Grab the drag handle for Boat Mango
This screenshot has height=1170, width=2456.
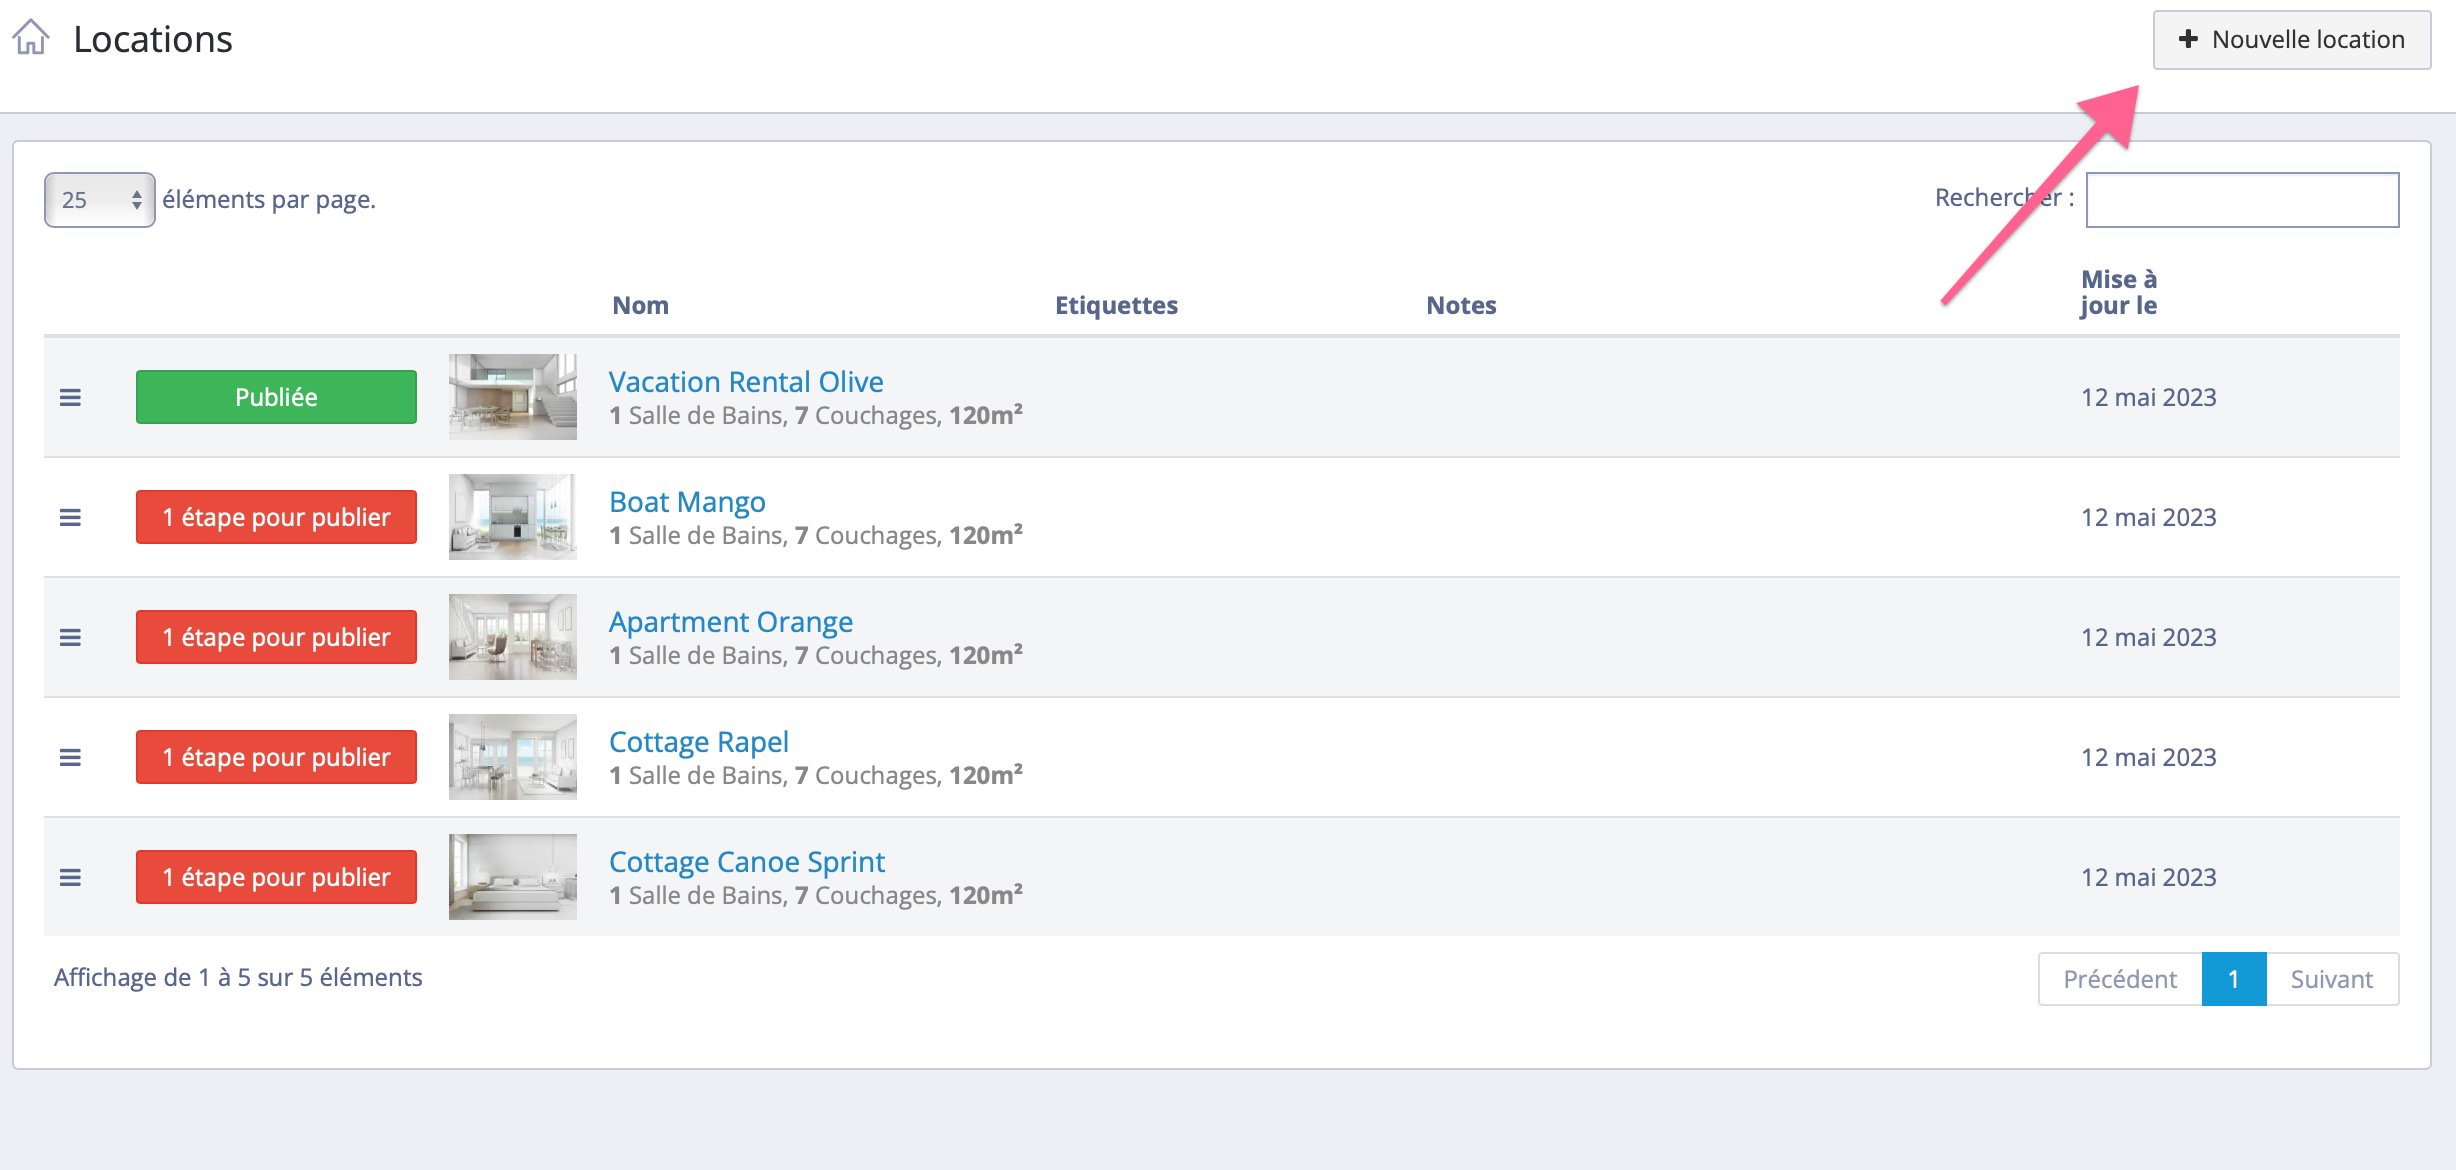coord(70,517)
